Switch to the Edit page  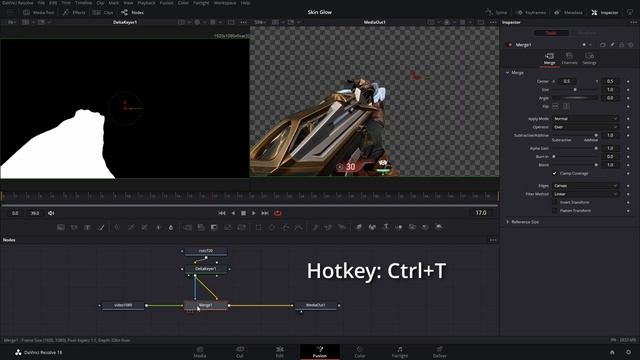coord(280,352)
